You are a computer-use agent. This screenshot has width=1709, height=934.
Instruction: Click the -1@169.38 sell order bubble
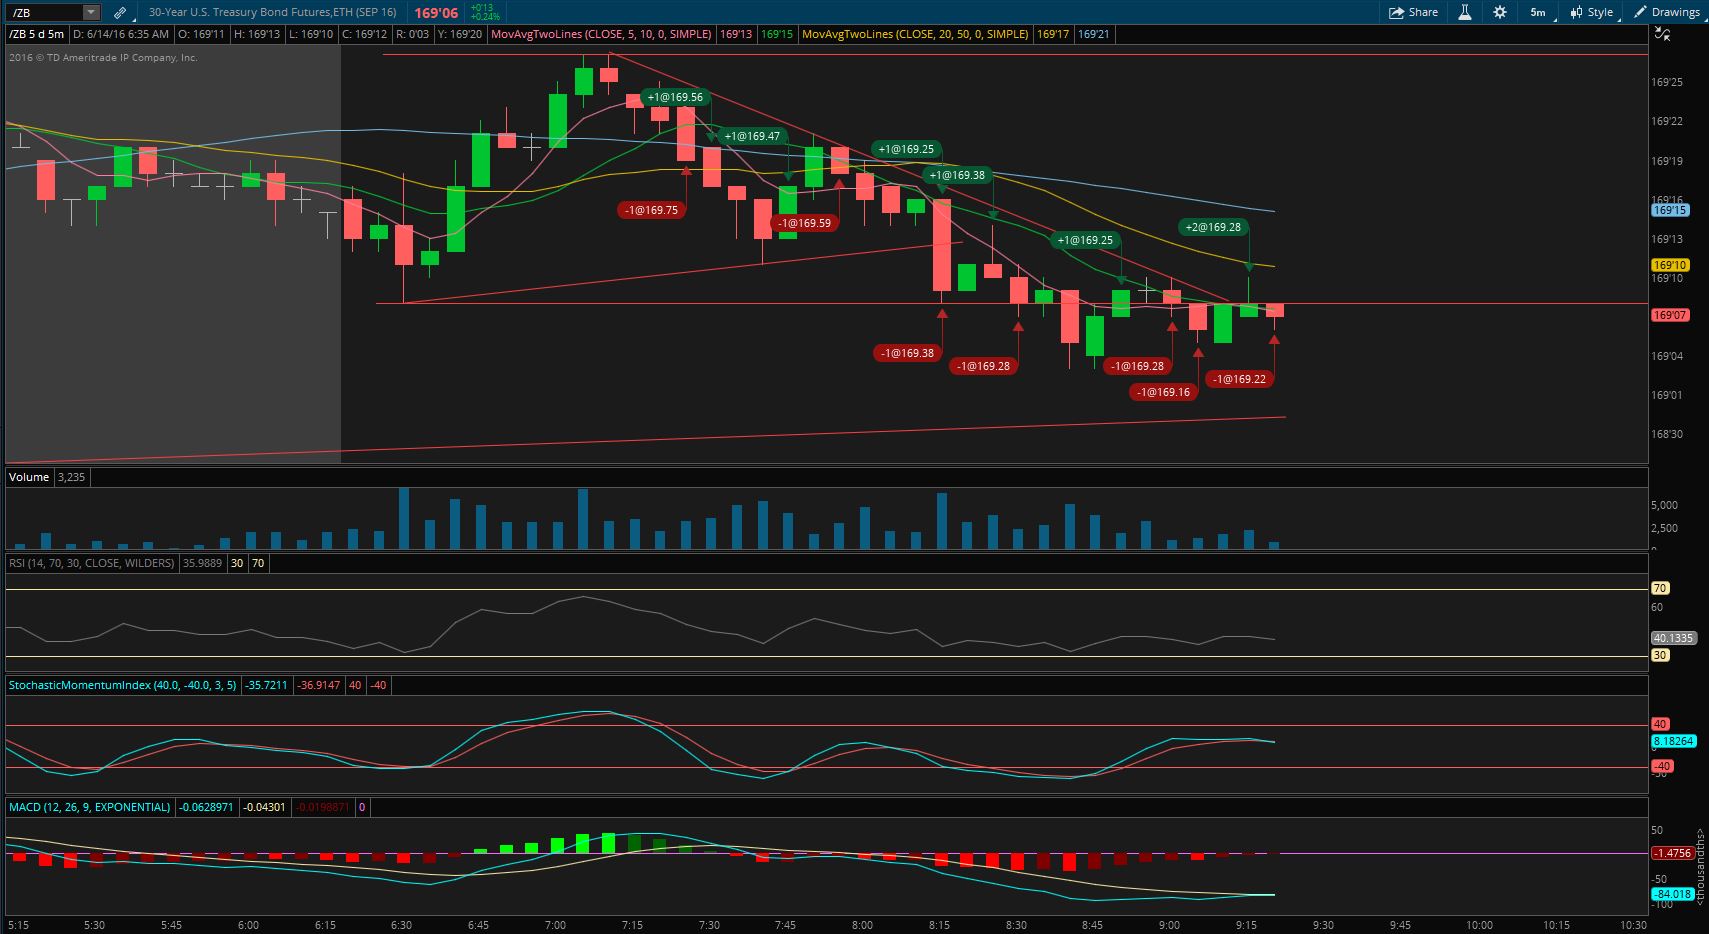pyautogui.click(x=907, y=353)
